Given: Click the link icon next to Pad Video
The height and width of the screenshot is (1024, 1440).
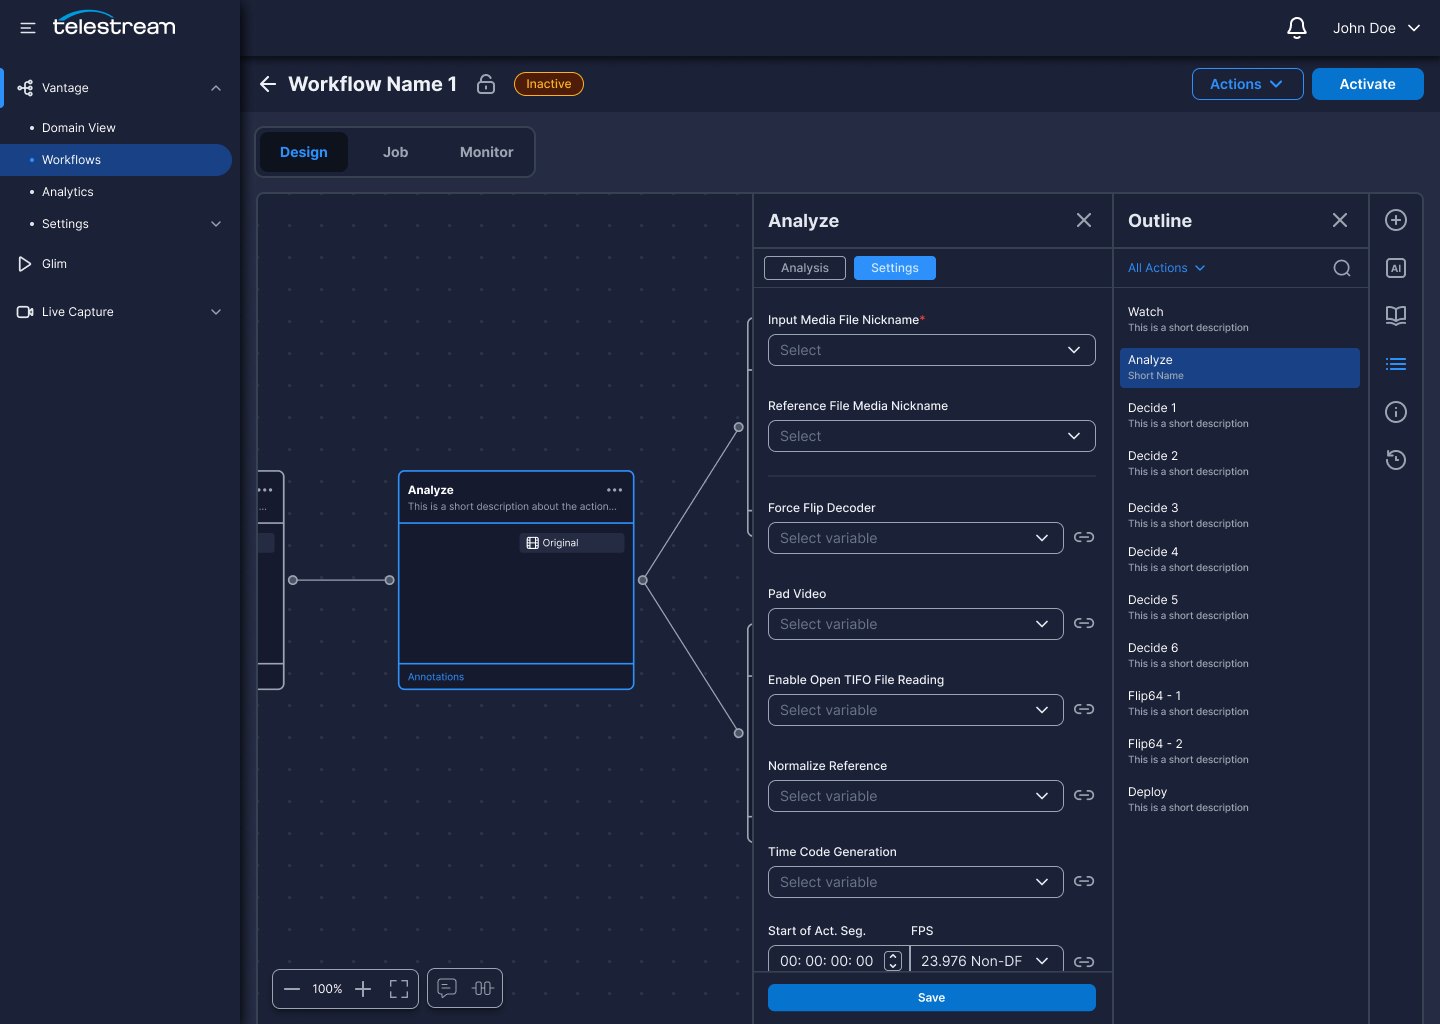Looking at the screenshot, I should [1084, 623].
